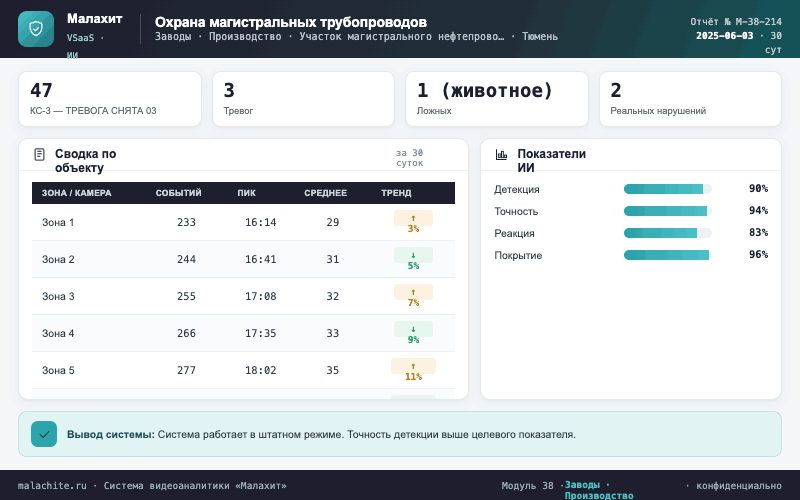Click the report date 2025-06-03
800x500 pixels.
(x=724, y=36)
